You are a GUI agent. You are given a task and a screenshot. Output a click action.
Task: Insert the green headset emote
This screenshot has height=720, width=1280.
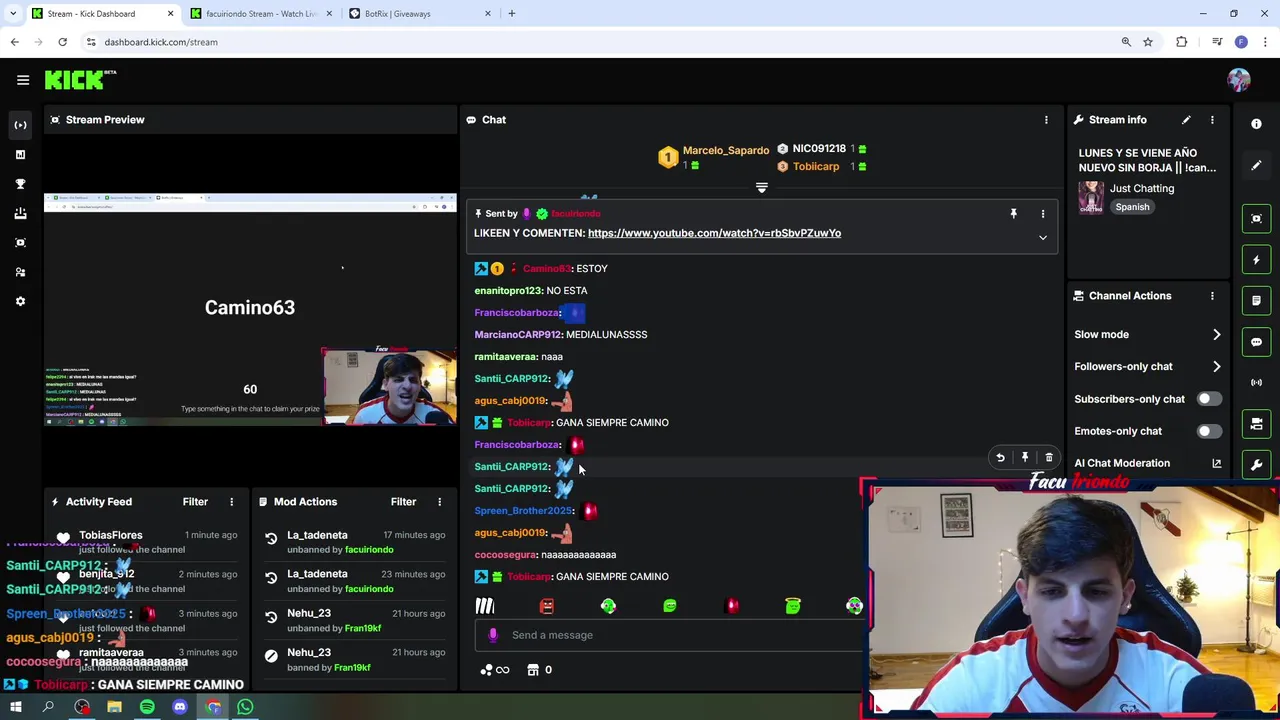[x=608, y=606]
